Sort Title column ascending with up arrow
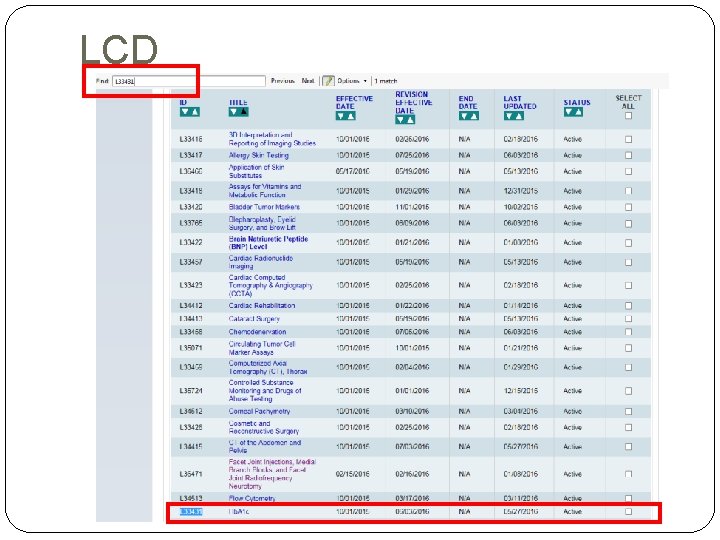720x540 pixels. tap(244, 112)
